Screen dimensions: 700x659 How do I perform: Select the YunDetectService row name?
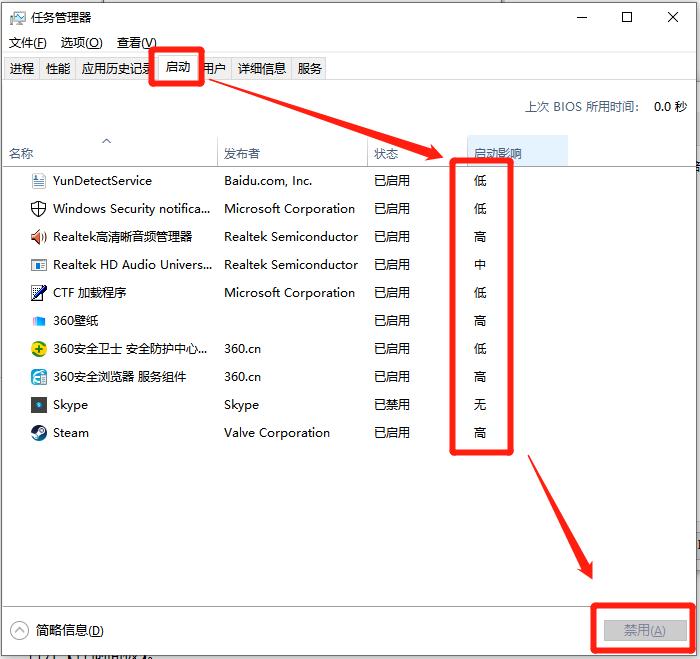(102, 181)
